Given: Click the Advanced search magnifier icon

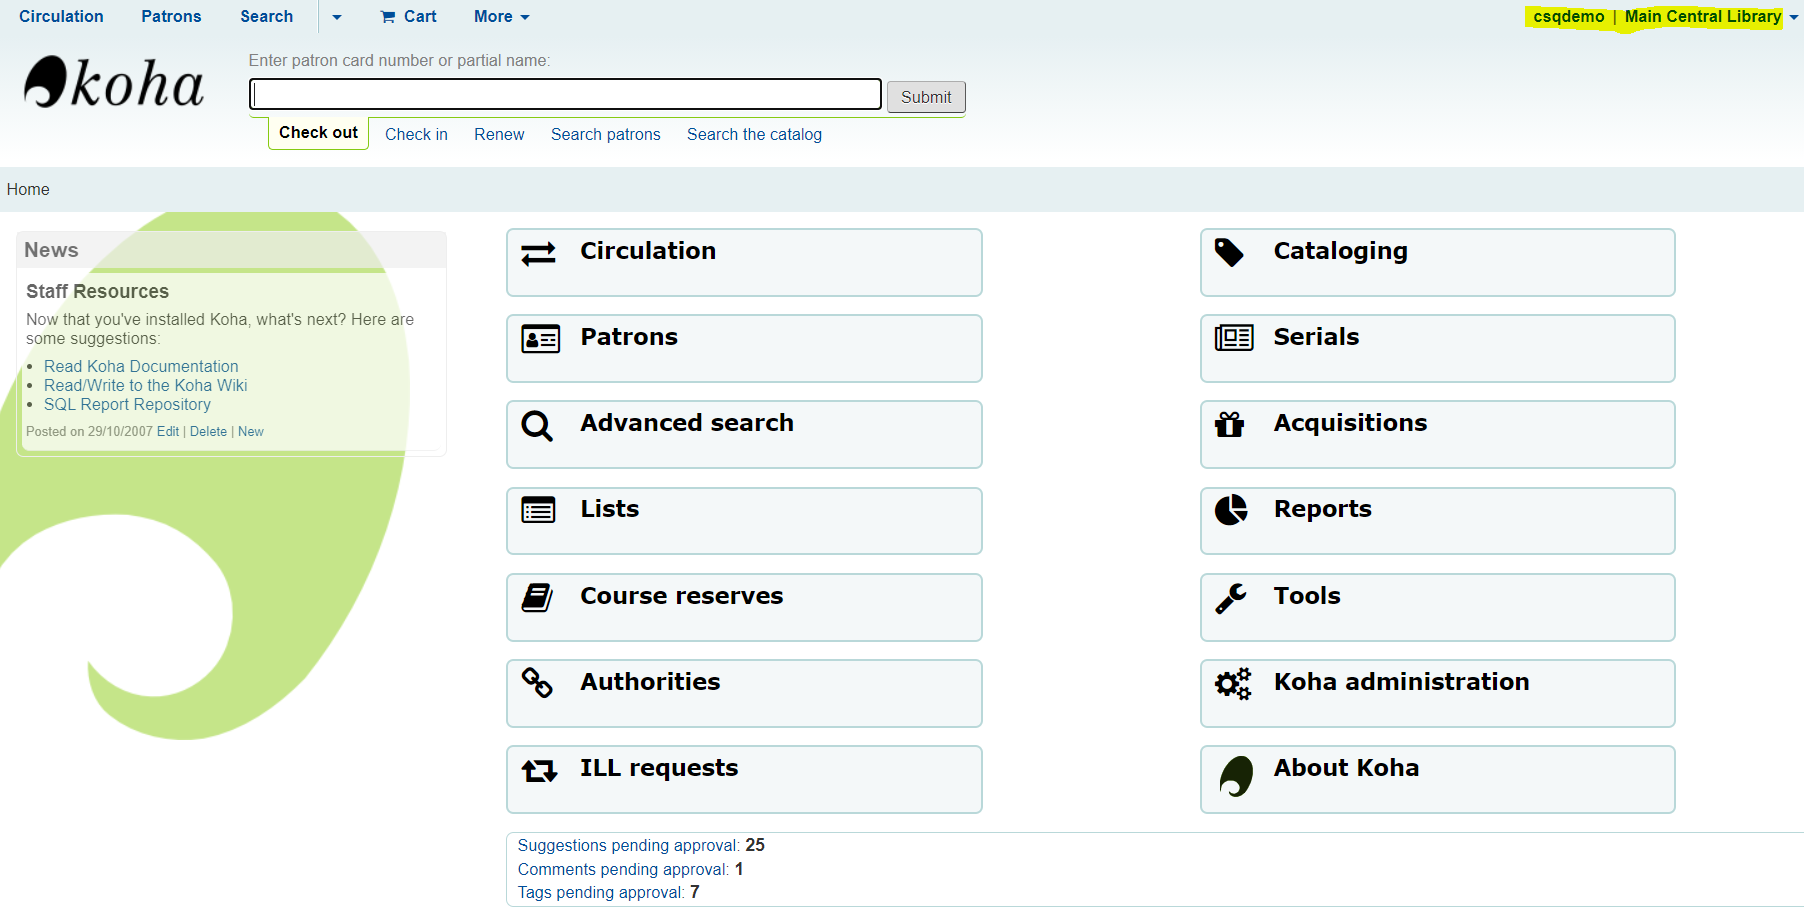Looking at the screenshot, I should pos(537,427).
